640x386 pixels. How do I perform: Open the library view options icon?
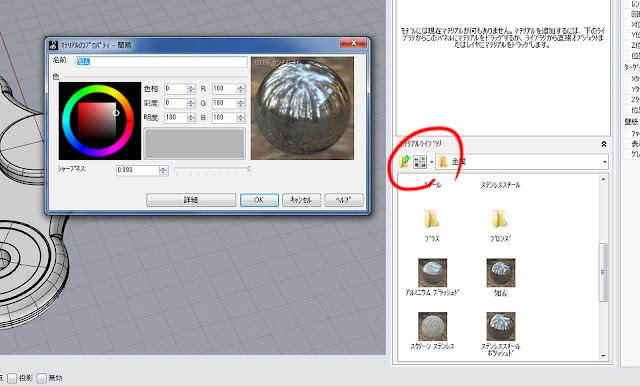(x=420, y=162)
